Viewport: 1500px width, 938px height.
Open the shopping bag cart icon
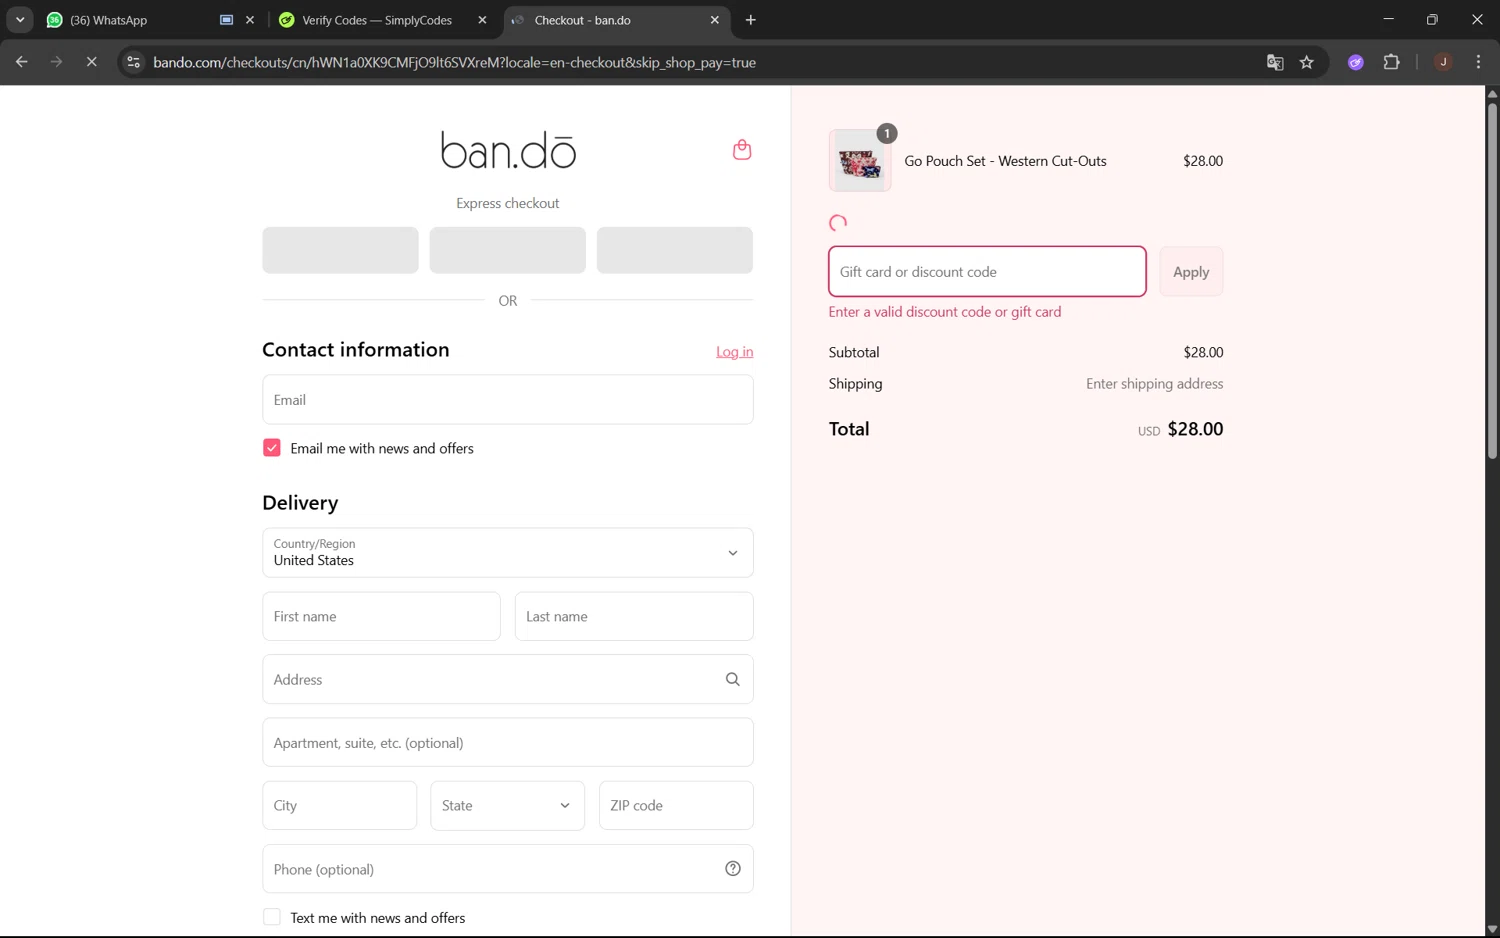pos(742,150)
